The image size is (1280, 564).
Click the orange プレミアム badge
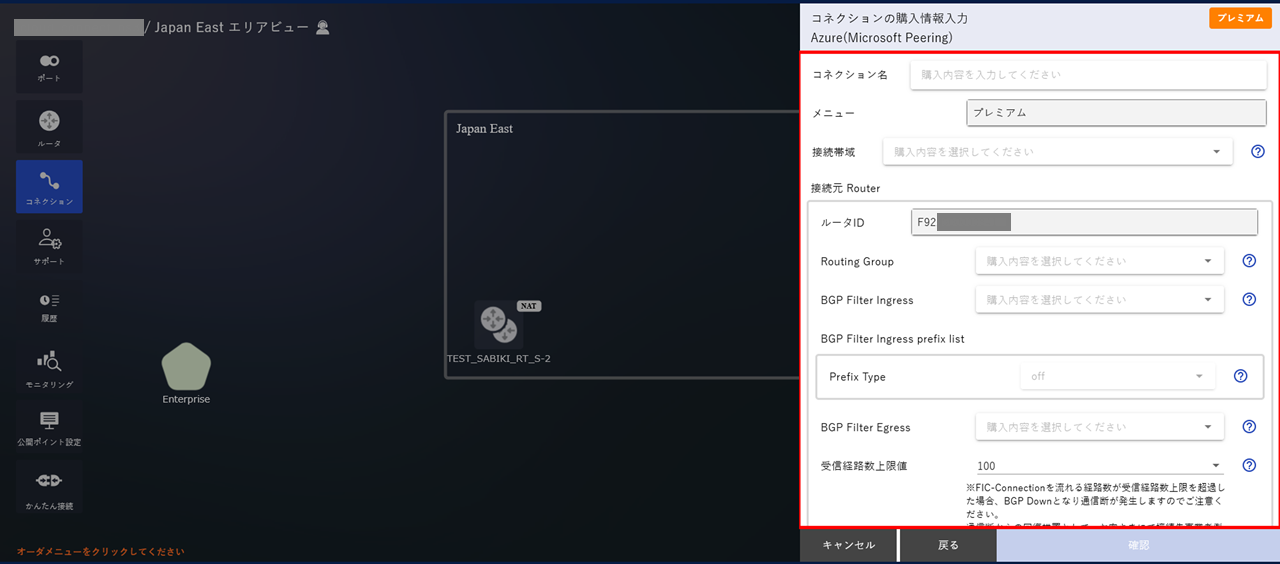(x=1240, y=18)
